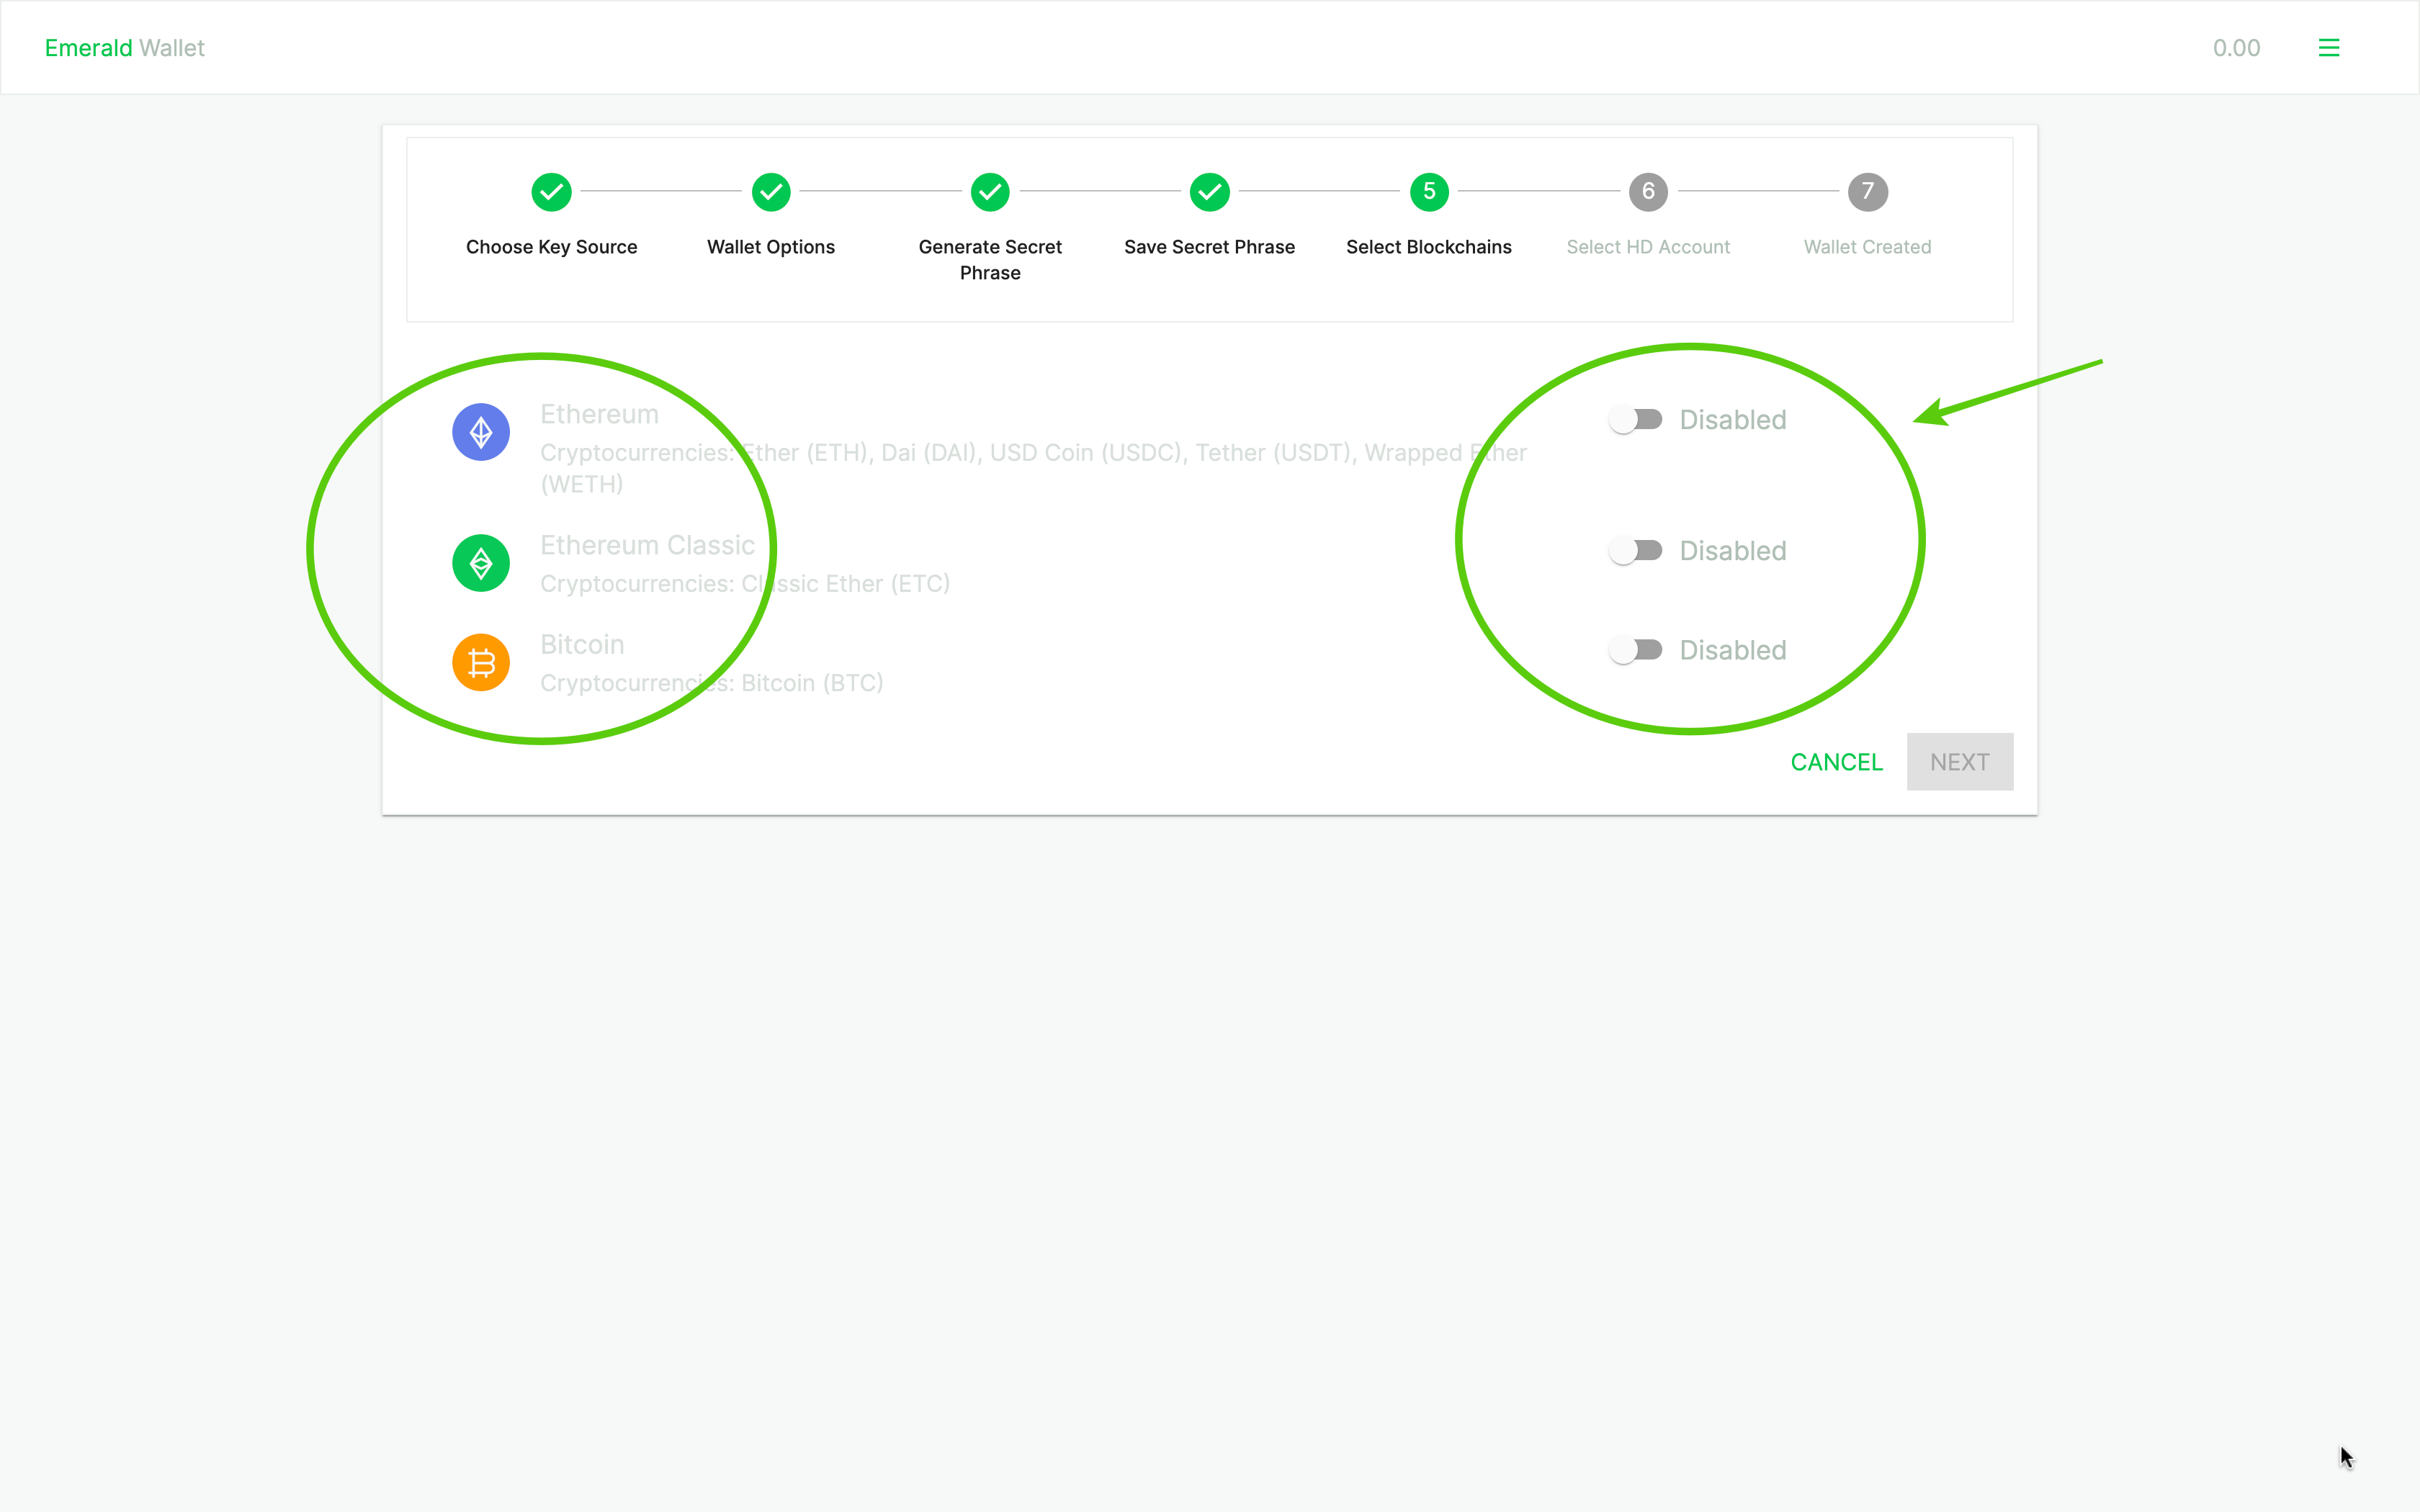This screenshot has height=1512, width=2420.
Task: Click the Emerald Wallet logo text
Action: pyautogui.click(x=124, y=48)
